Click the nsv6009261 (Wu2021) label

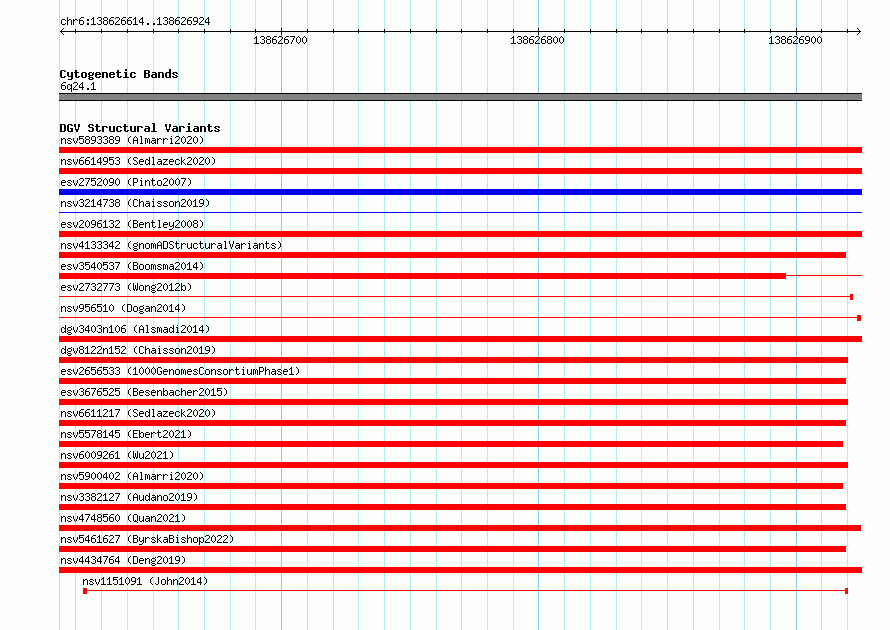[117, 455]
